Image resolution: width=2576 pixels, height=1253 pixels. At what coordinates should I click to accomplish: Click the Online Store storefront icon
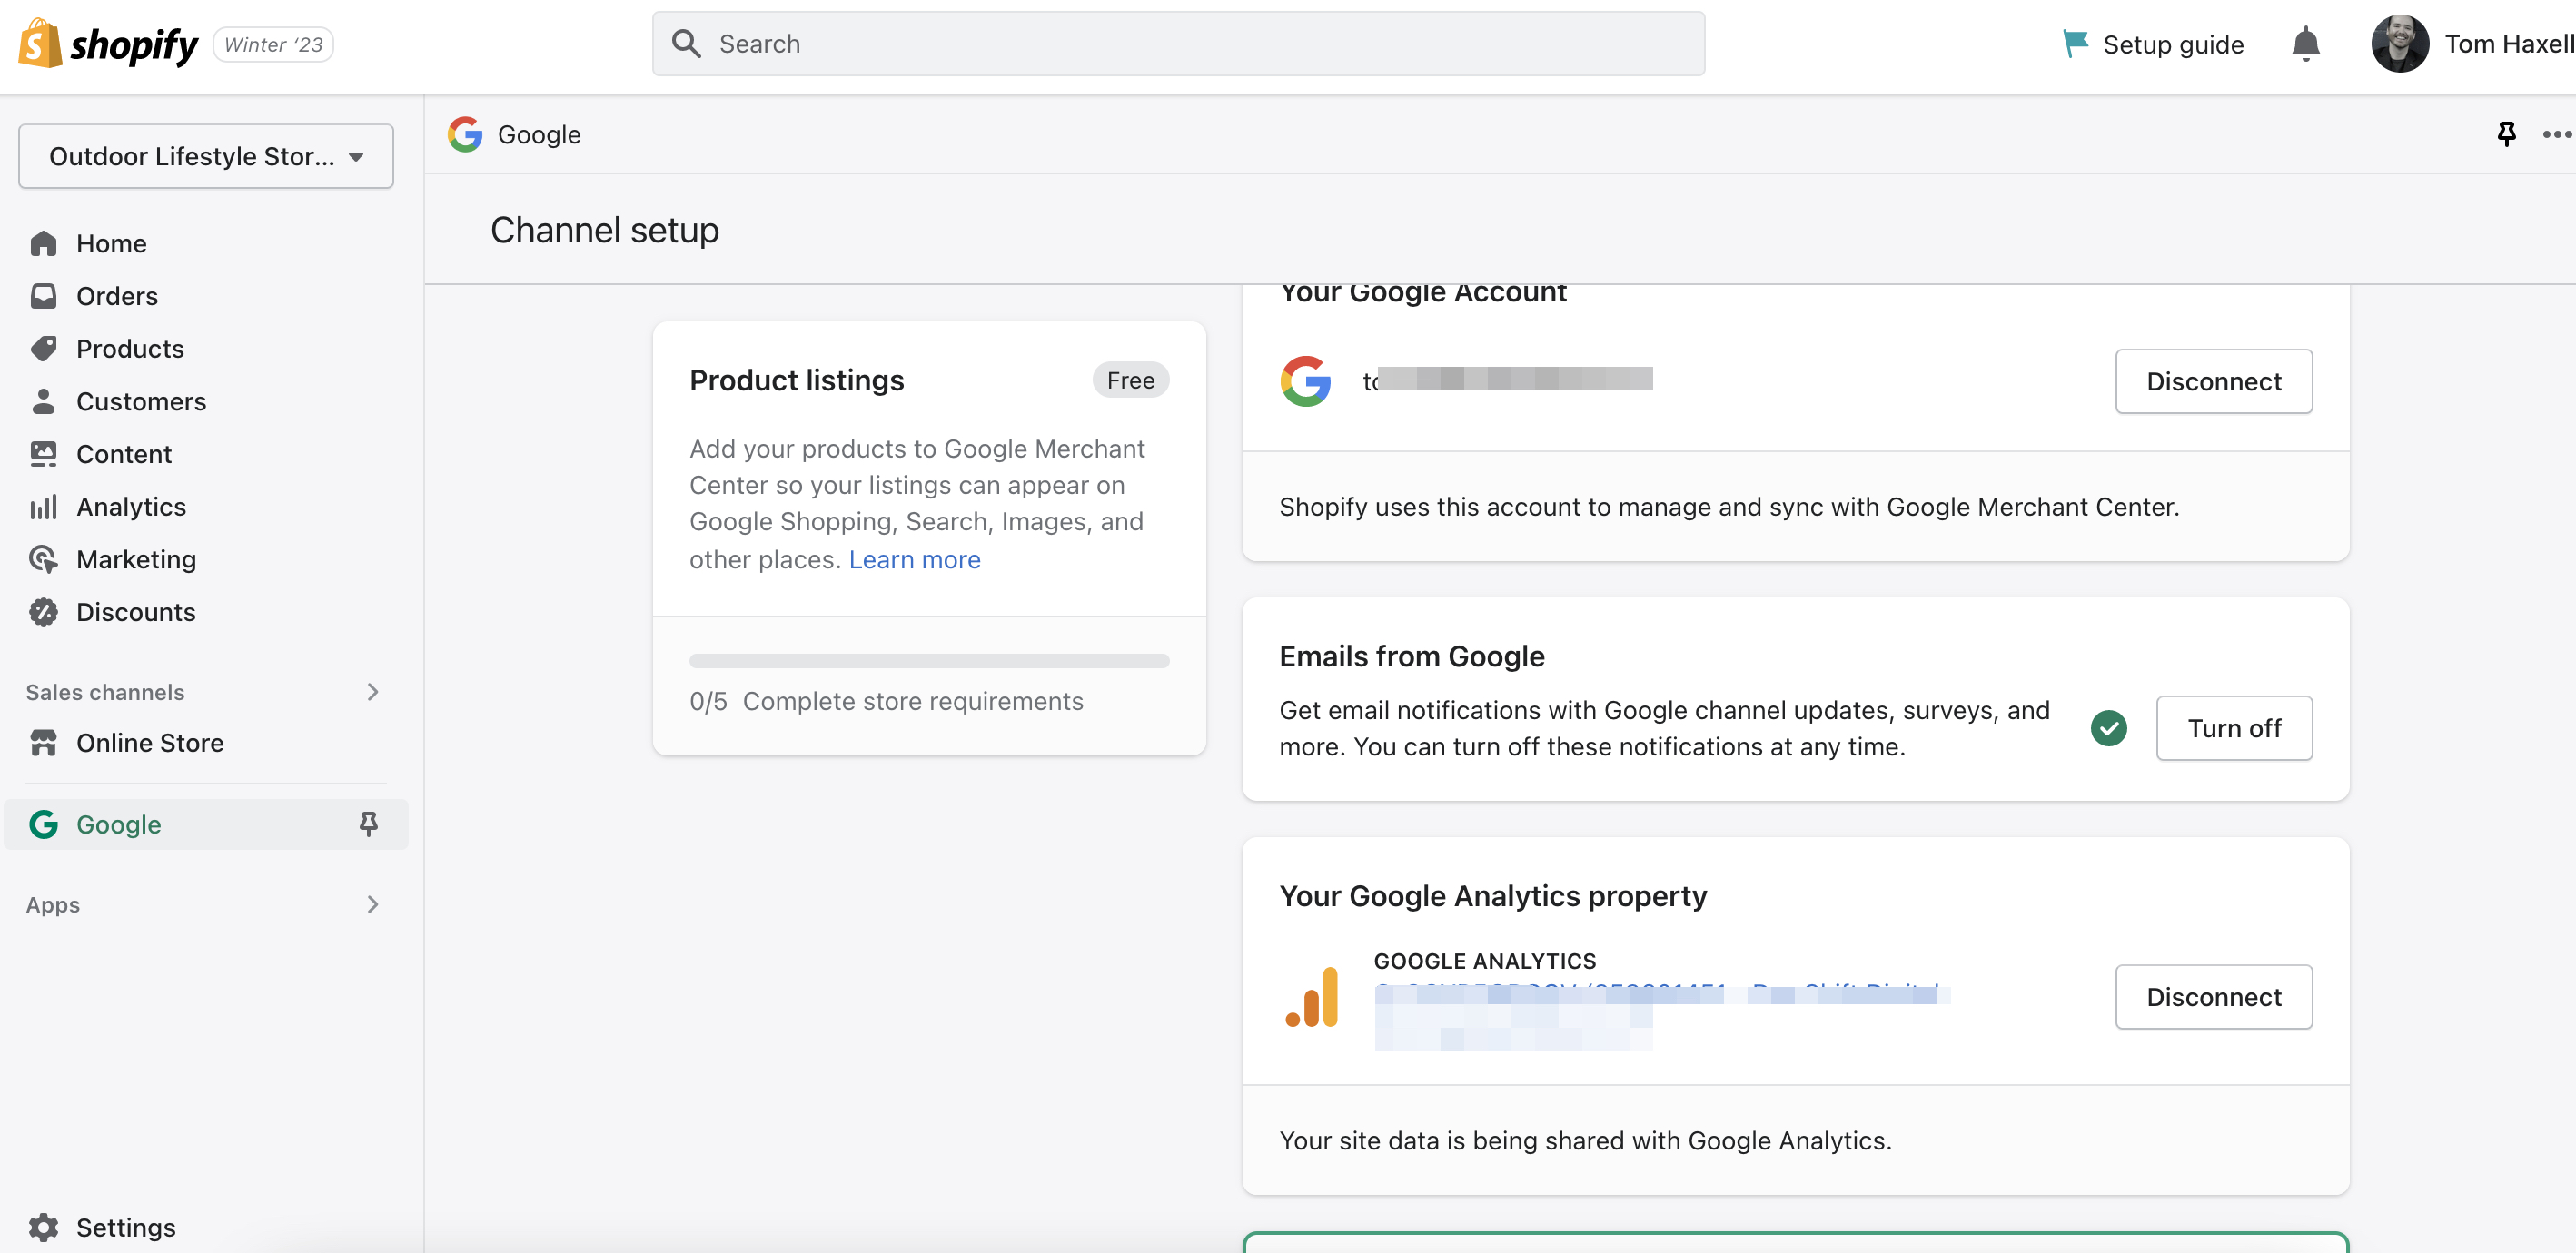[43, 743]
